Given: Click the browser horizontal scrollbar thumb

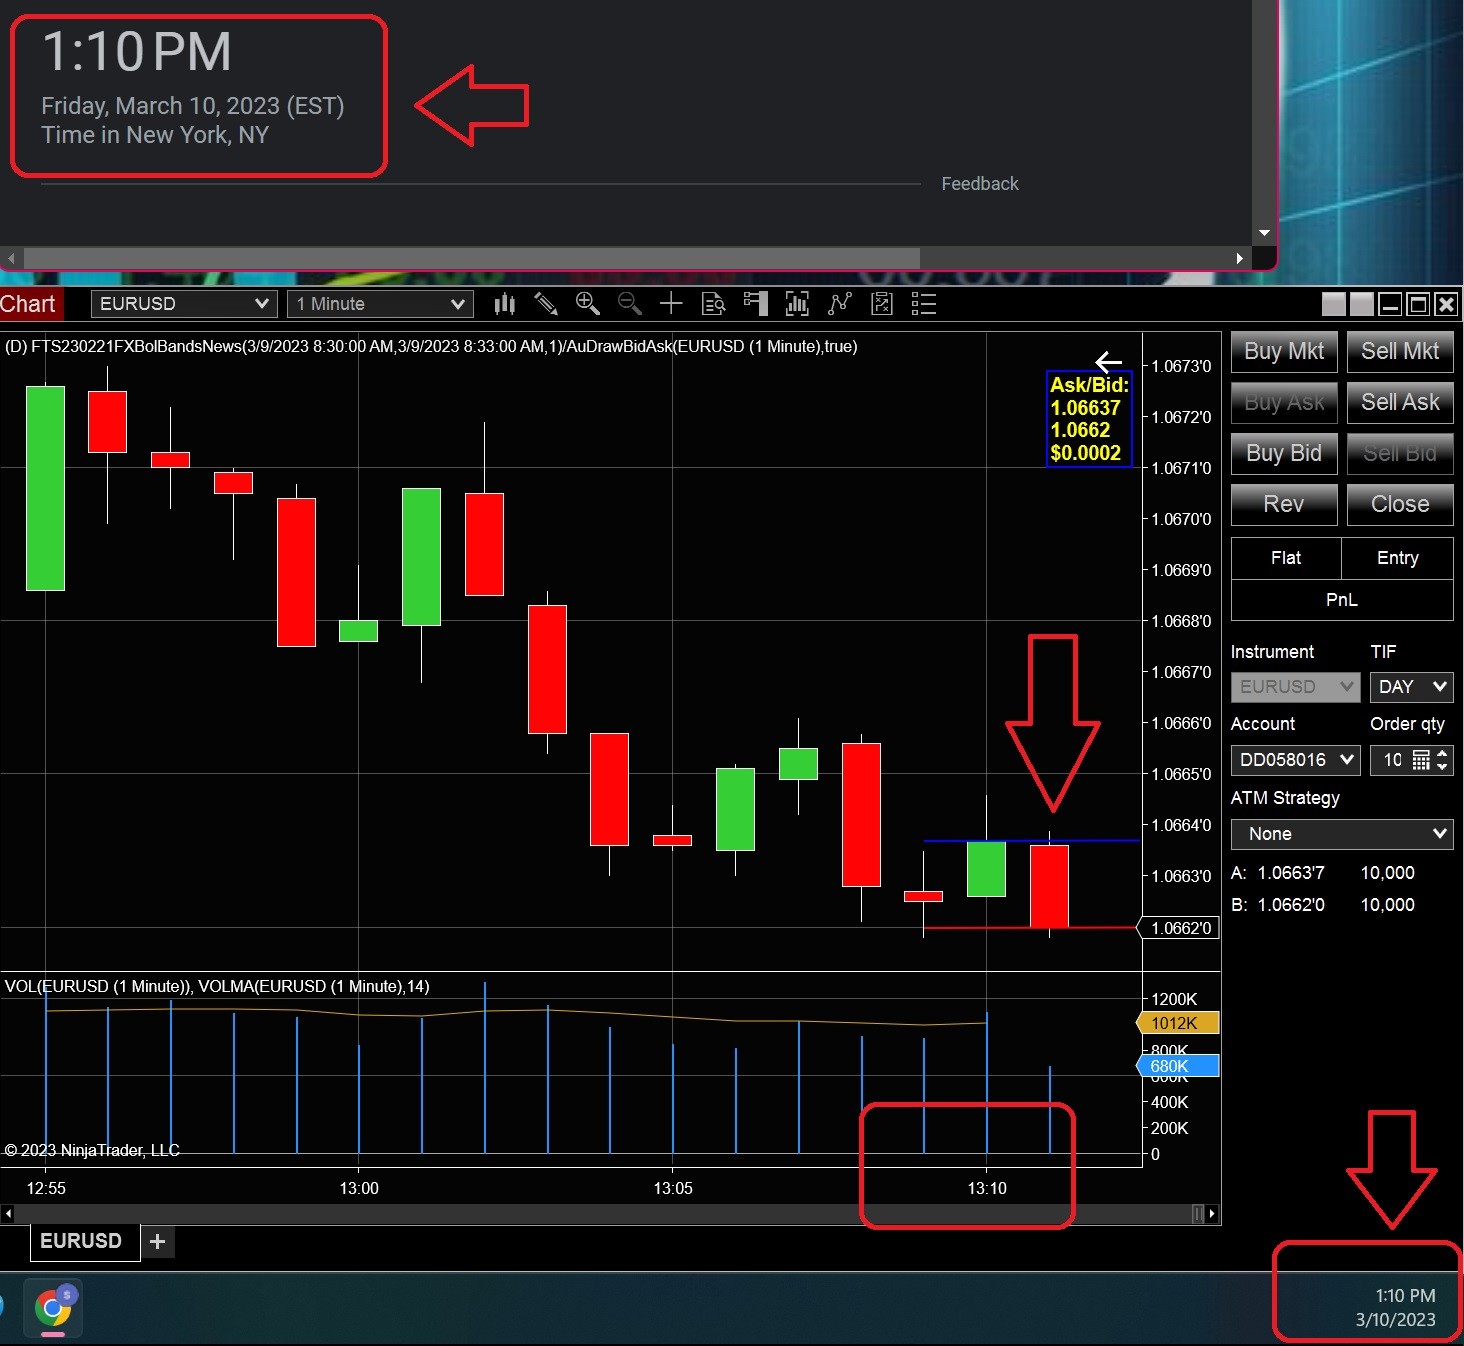Looking at the screenshot, I should (471, 258).
